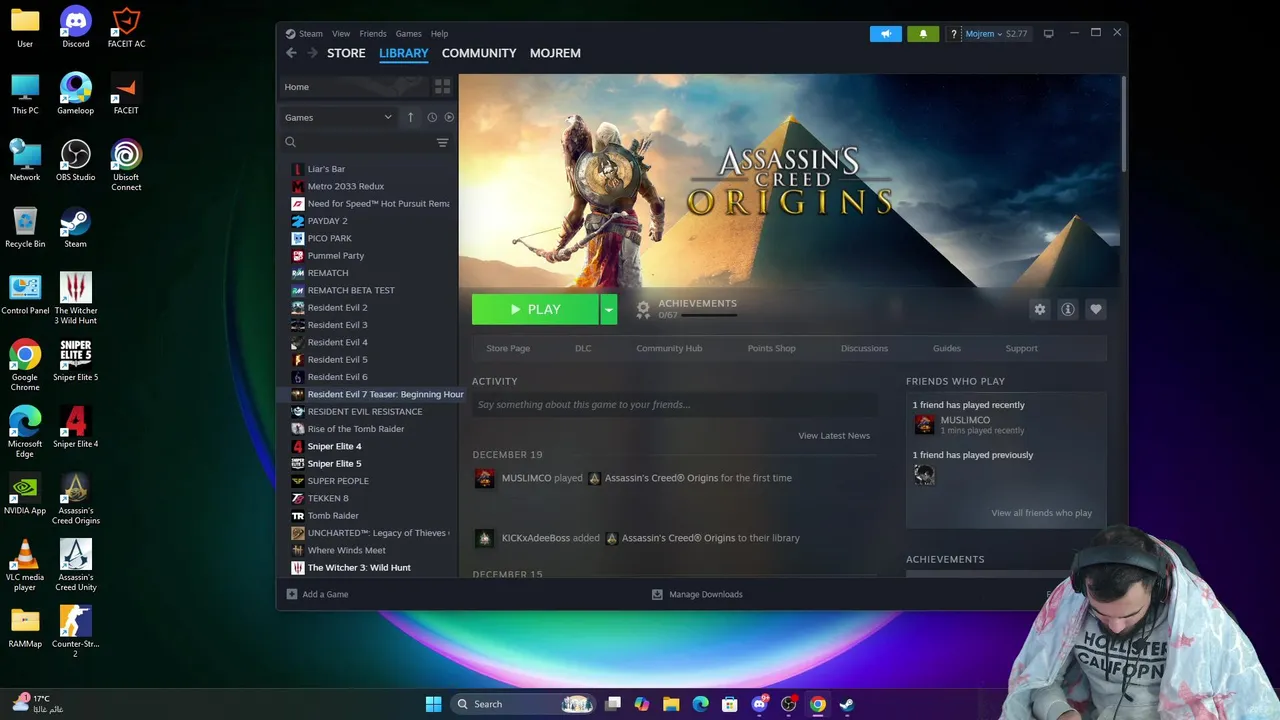Open Community Hub link
The width and height of the screenshot is (1280, 720).
coord(669,348)
